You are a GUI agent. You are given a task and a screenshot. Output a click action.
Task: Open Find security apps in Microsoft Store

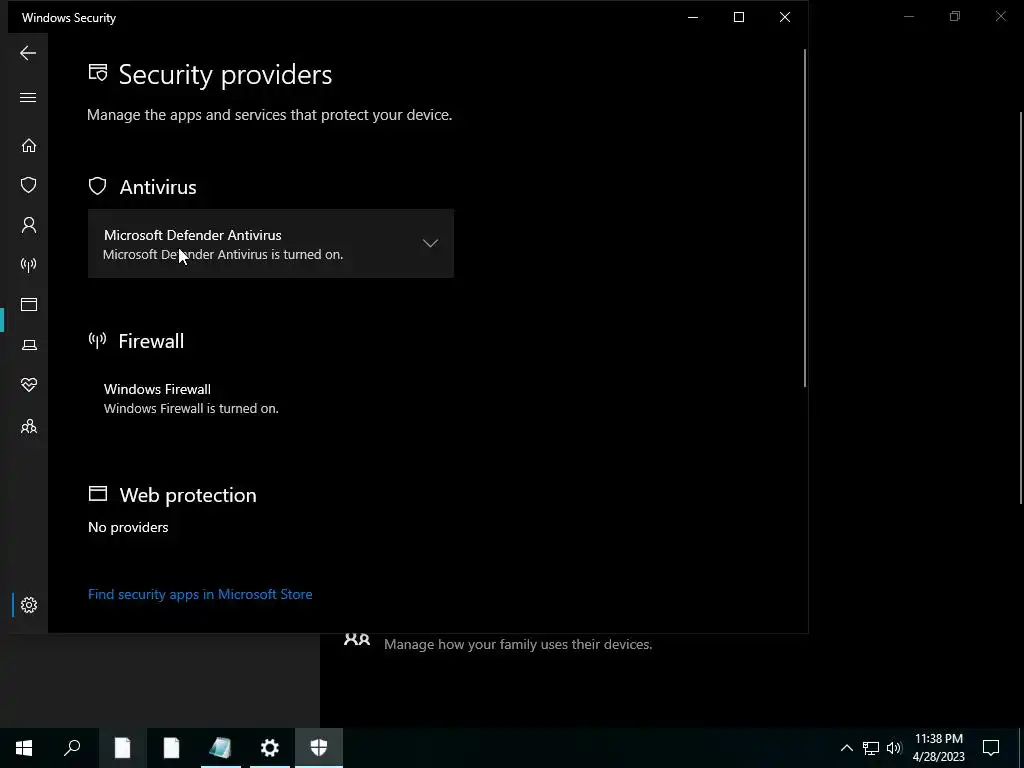click(x=200, y=594)
